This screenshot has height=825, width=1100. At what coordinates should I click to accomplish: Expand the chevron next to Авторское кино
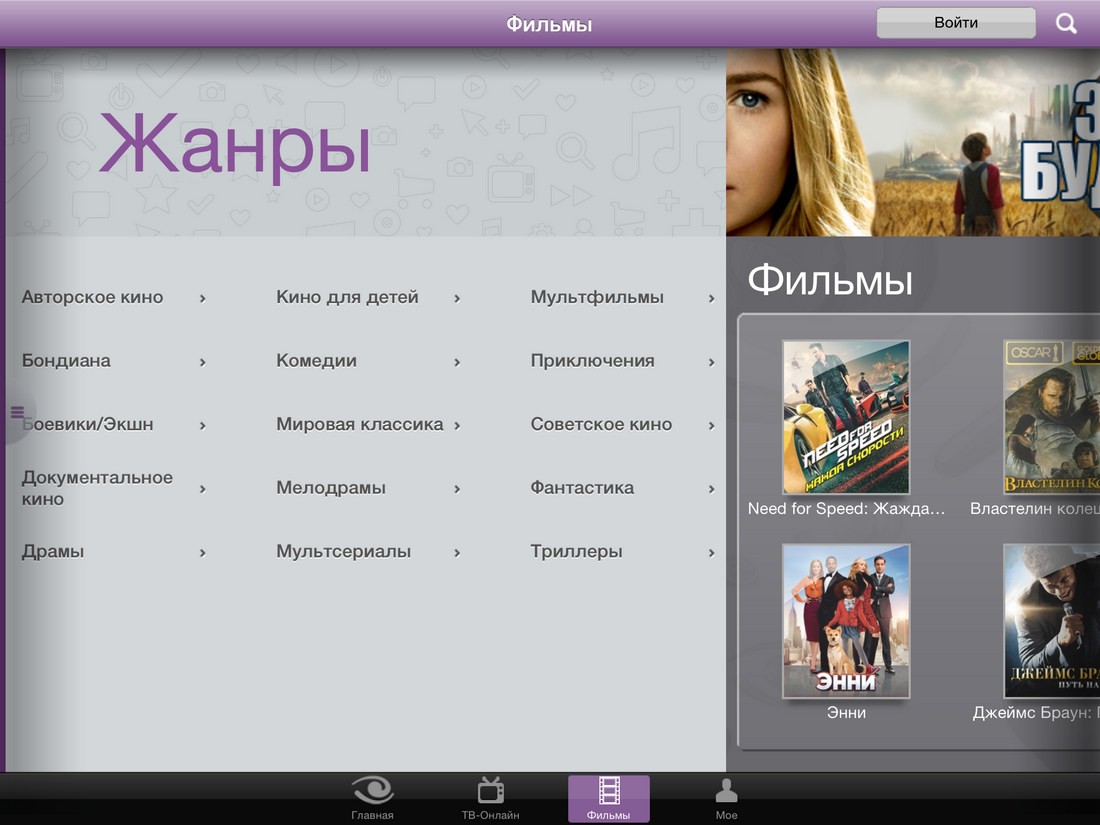coord(202,298)
